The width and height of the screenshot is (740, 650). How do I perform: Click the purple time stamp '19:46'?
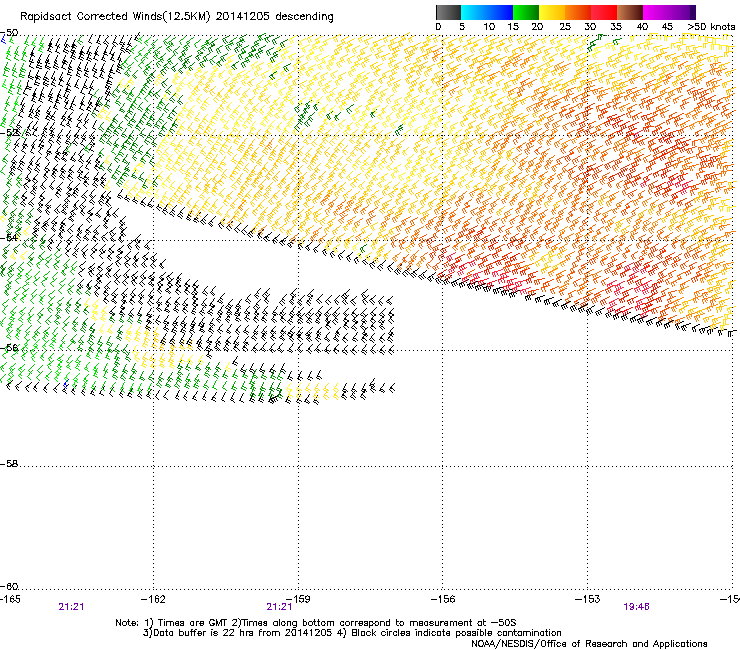point(636,607)
